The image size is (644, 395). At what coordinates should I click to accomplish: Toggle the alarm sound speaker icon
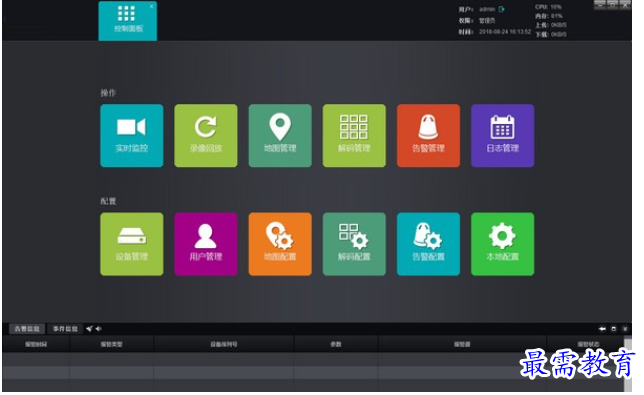99,328
